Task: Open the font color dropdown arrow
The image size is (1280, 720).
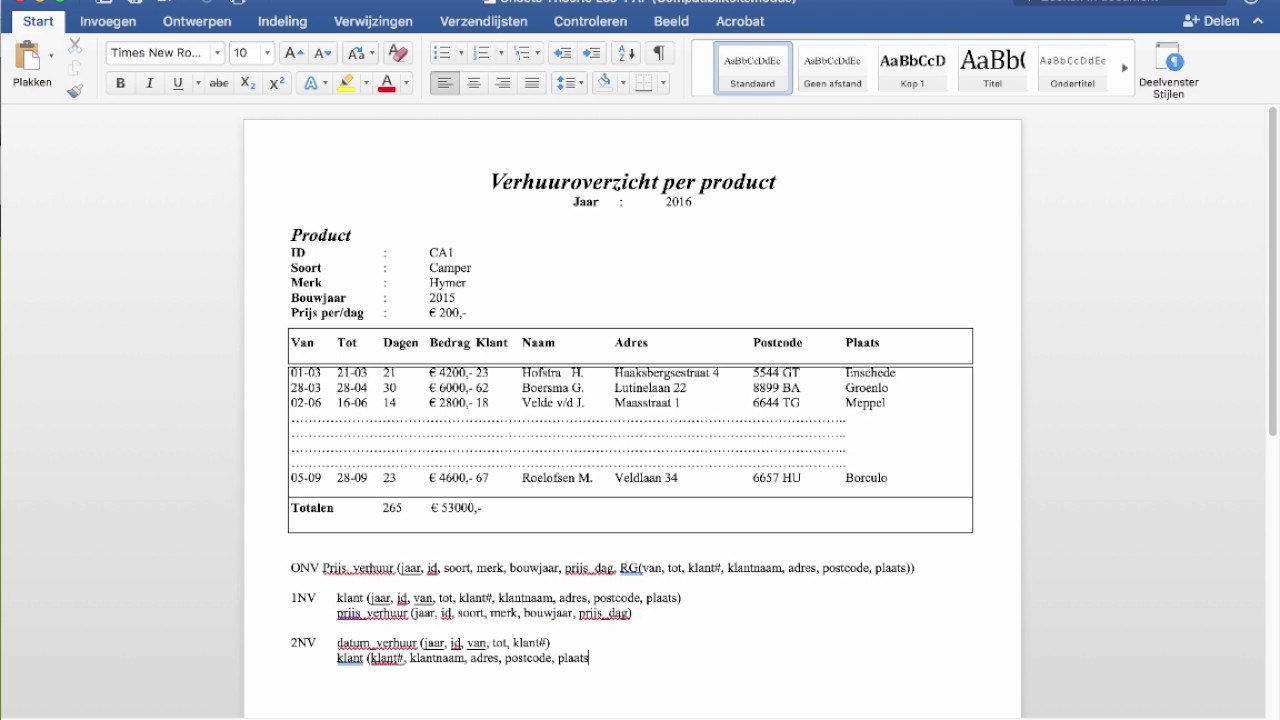Action: (x=406, y=83)
